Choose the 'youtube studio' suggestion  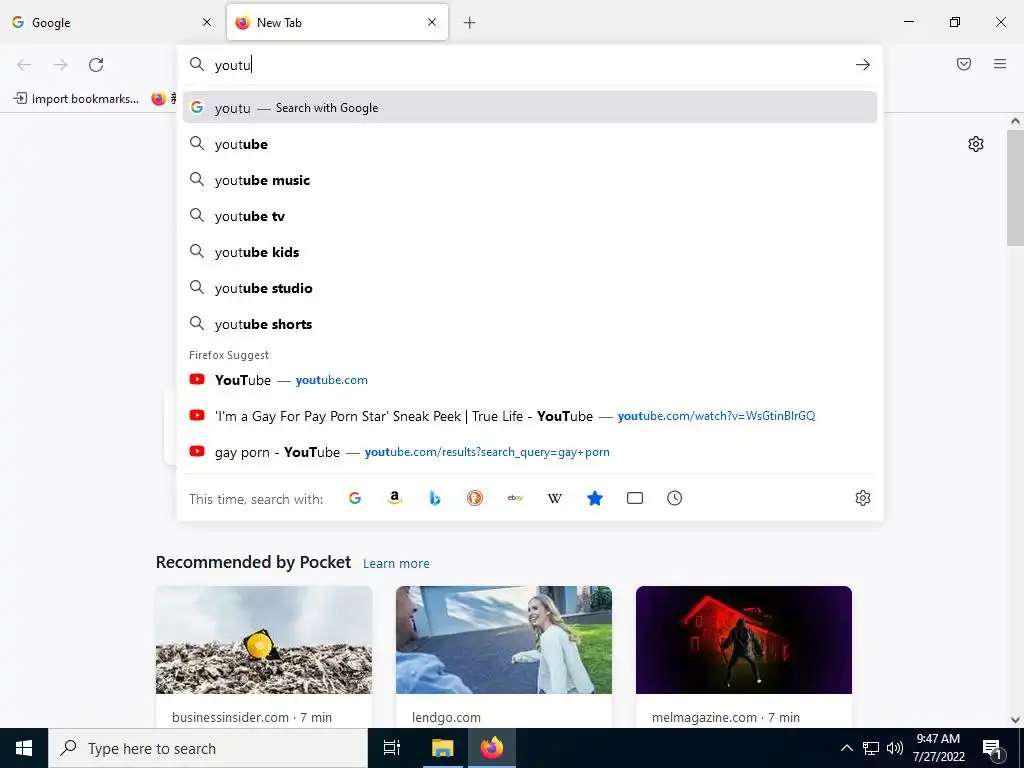click(530, 288)
